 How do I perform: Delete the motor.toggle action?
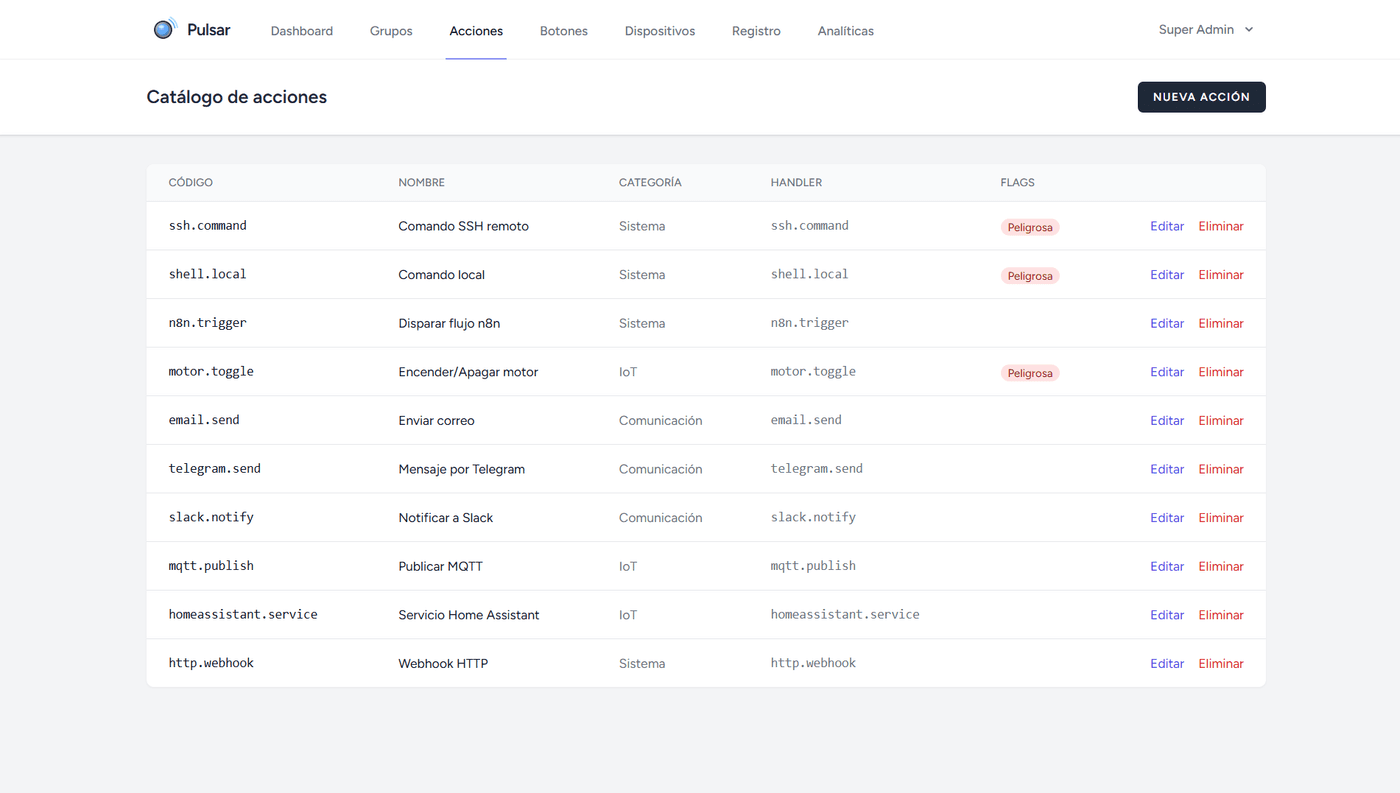(x=1221, y=372)
